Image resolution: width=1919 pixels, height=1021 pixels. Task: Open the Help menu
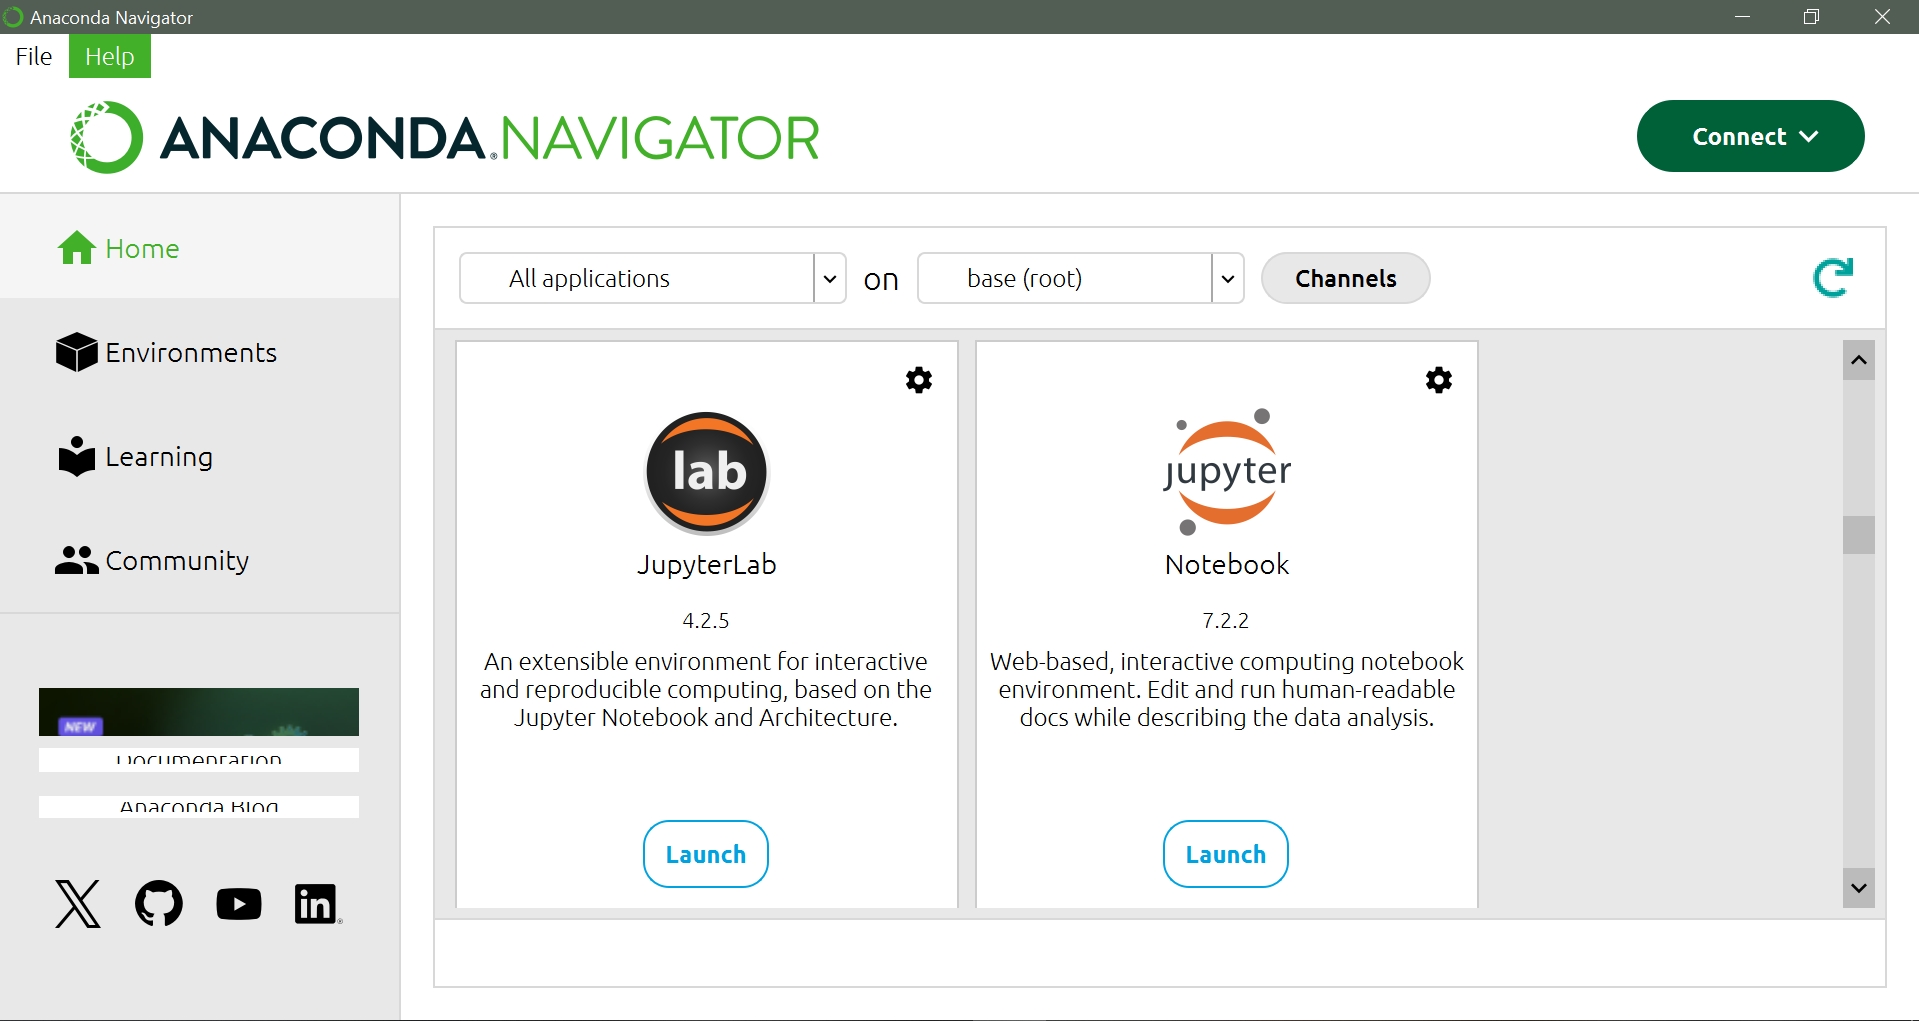coord(109,56)
